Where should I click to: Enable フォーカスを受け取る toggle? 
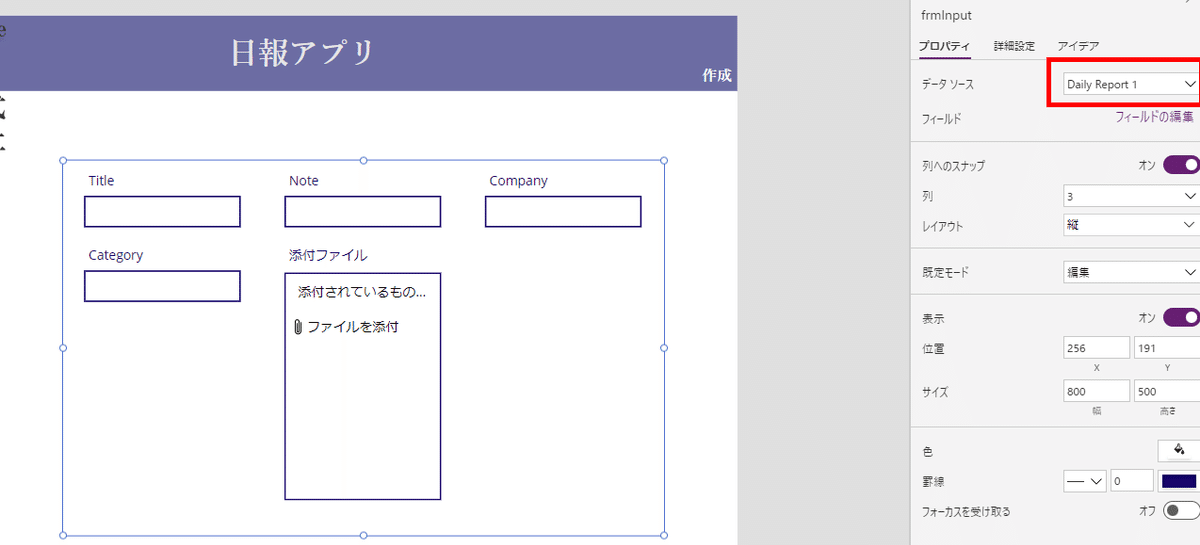[x=1181, y=511]
